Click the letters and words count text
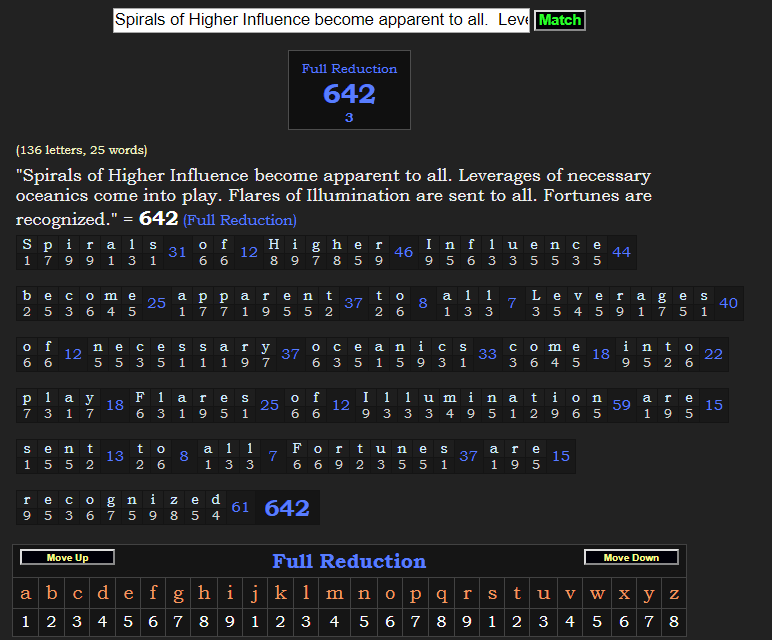The height and width of the screenshot is (640, 772). (x=82, y=150)
